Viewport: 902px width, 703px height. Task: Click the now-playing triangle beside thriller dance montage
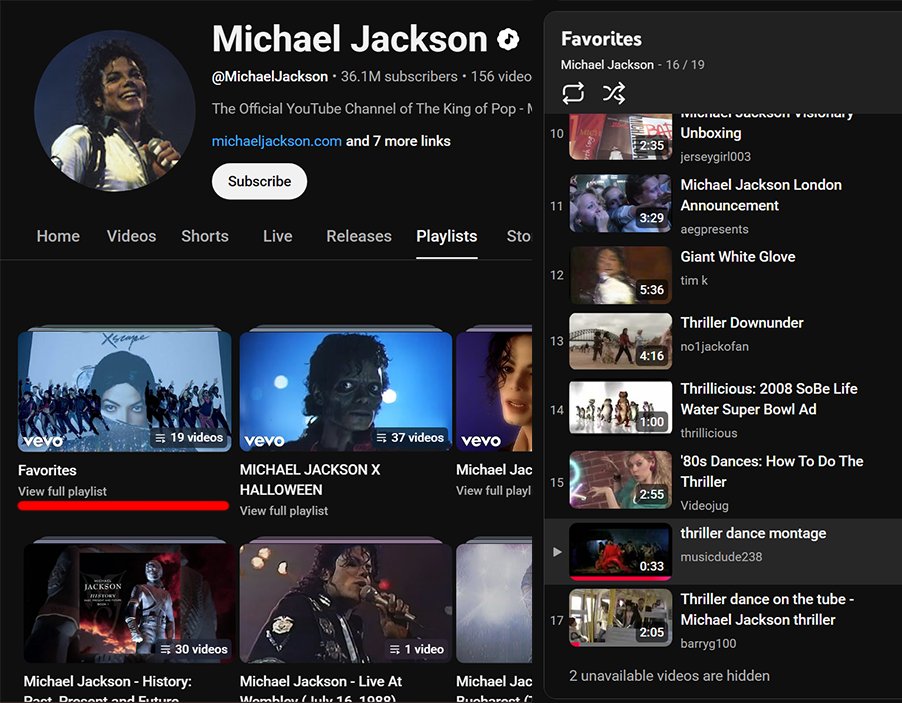pos(557,552)
